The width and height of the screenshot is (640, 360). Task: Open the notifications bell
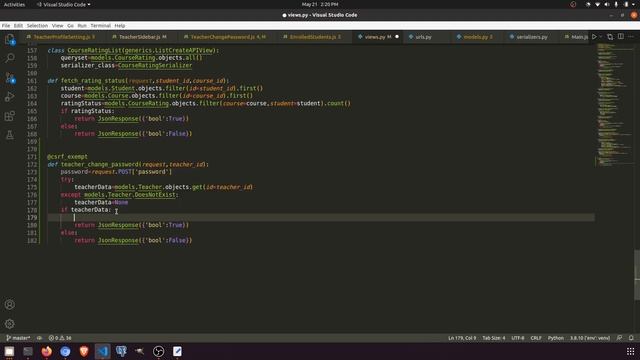click(631, 338)
